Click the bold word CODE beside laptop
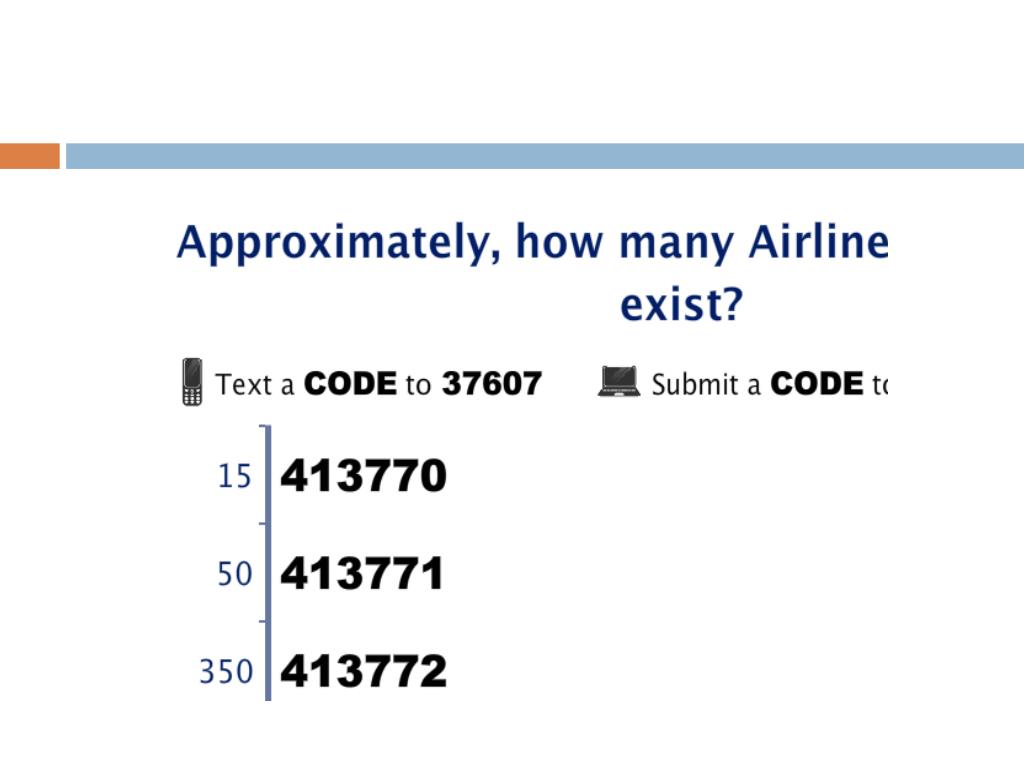Screen dimensions: 1024x768 point(817,383)
